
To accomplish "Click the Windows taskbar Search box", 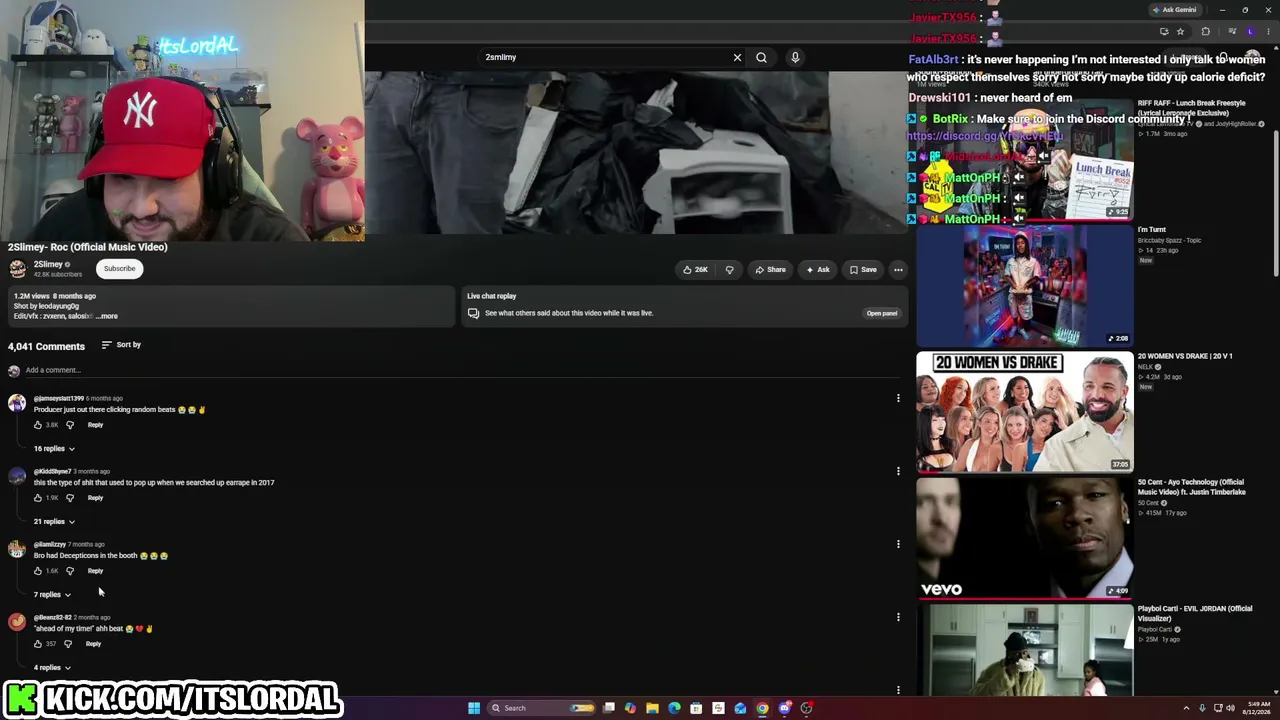I will [540, 708].
